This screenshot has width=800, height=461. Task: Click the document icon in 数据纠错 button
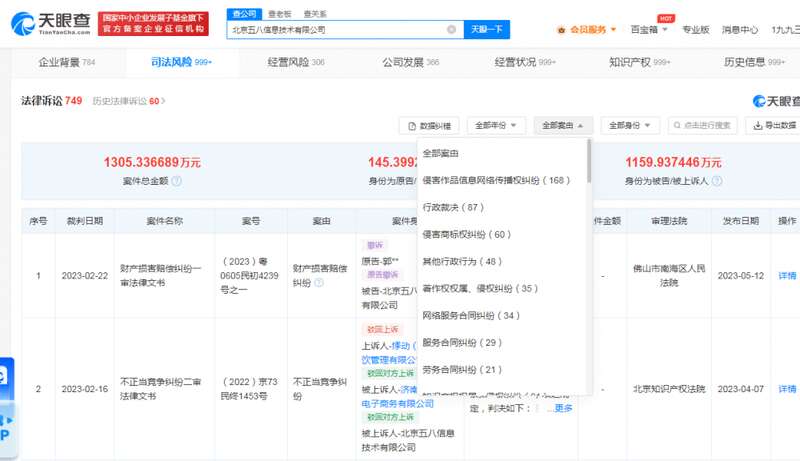(412, 126)
